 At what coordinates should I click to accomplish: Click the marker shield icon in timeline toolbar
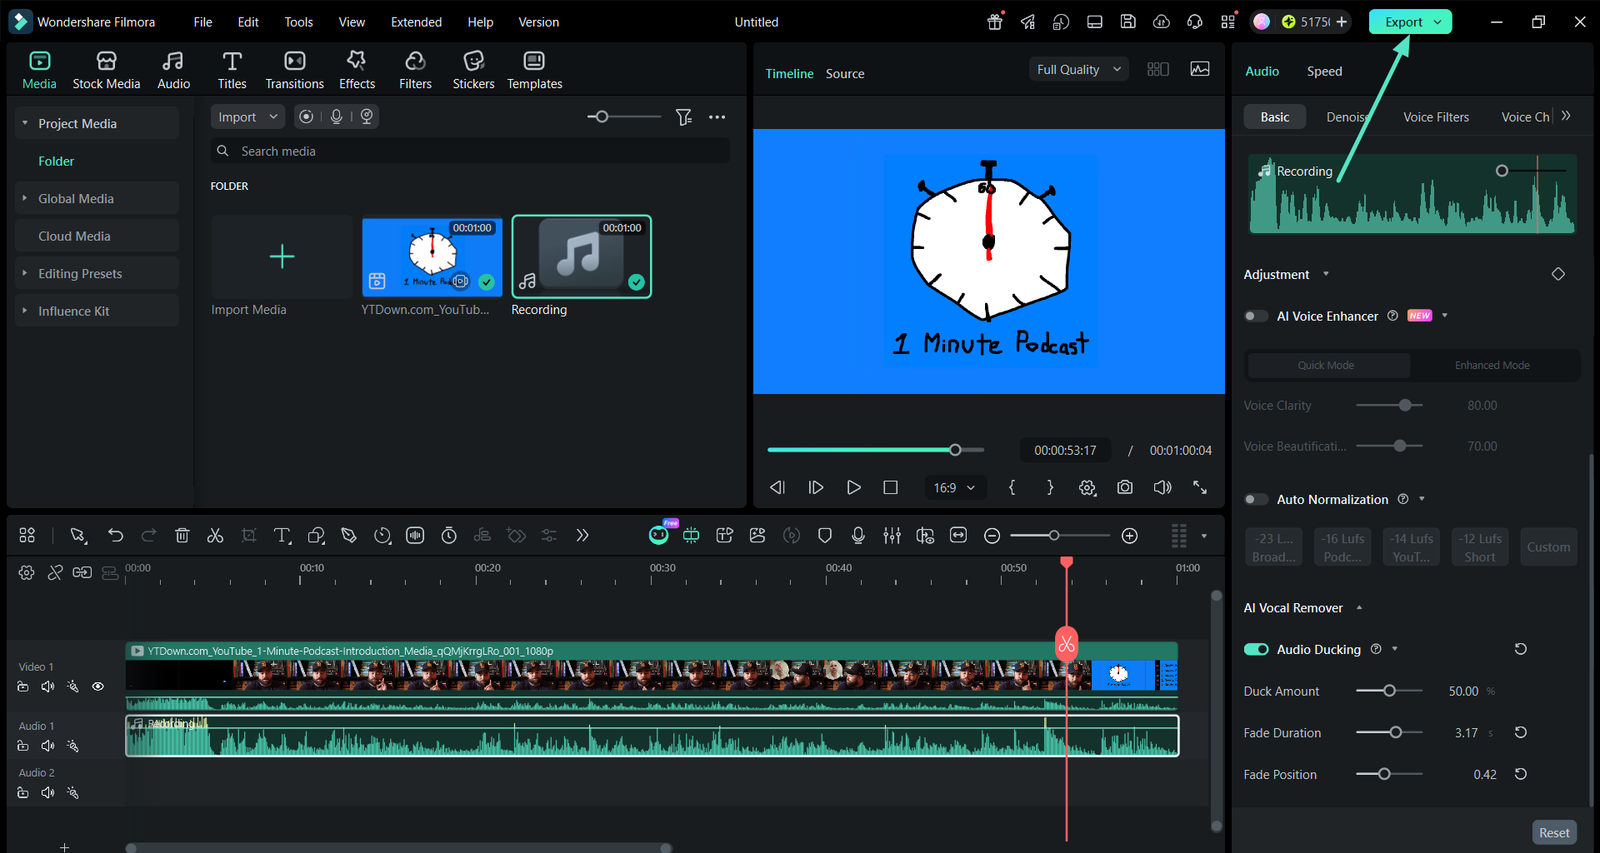[x=825, y=536]
